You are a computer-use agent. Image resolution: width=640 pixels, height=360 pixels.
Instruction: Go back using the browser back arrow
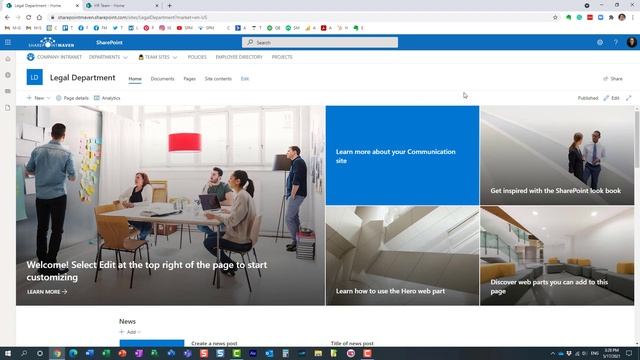[x=7, y=18]
